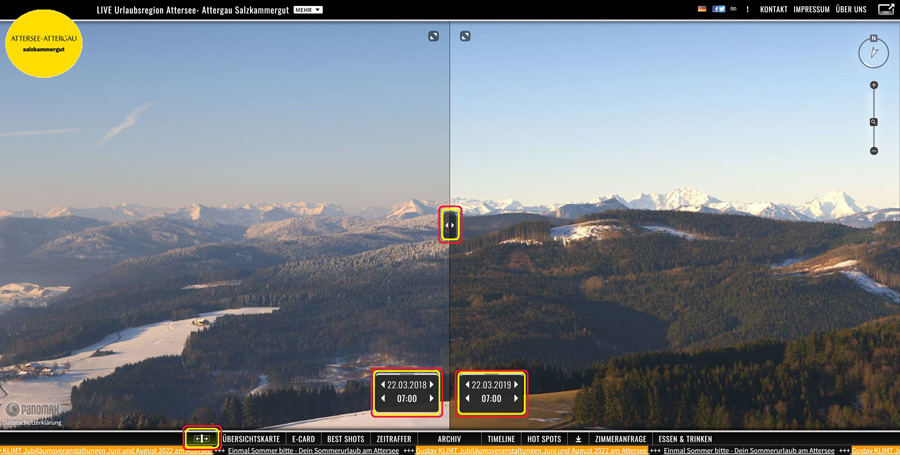This screenshot has height=455, width=900.
Task: Open Gustav KLIMT Jubiläumsveranstaltungen ticker link
Action: tap(532, 451)
